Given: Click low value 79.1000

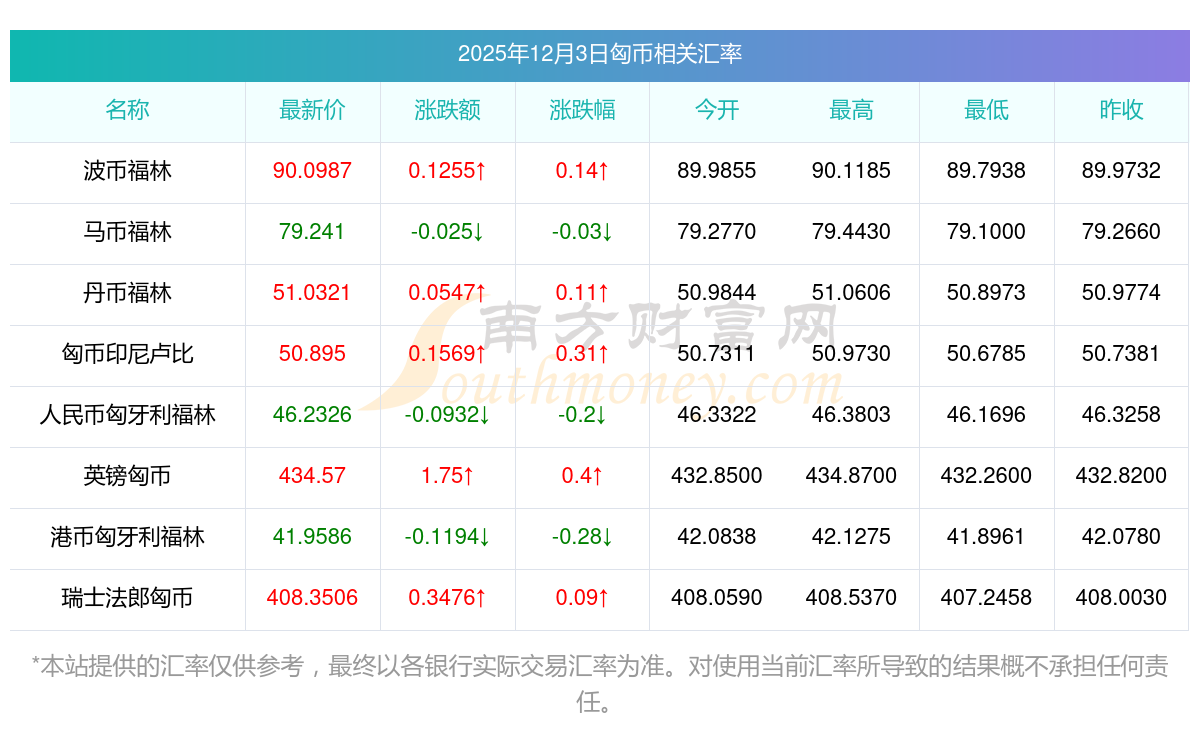Looking at the screenshot, I should 987,232.
